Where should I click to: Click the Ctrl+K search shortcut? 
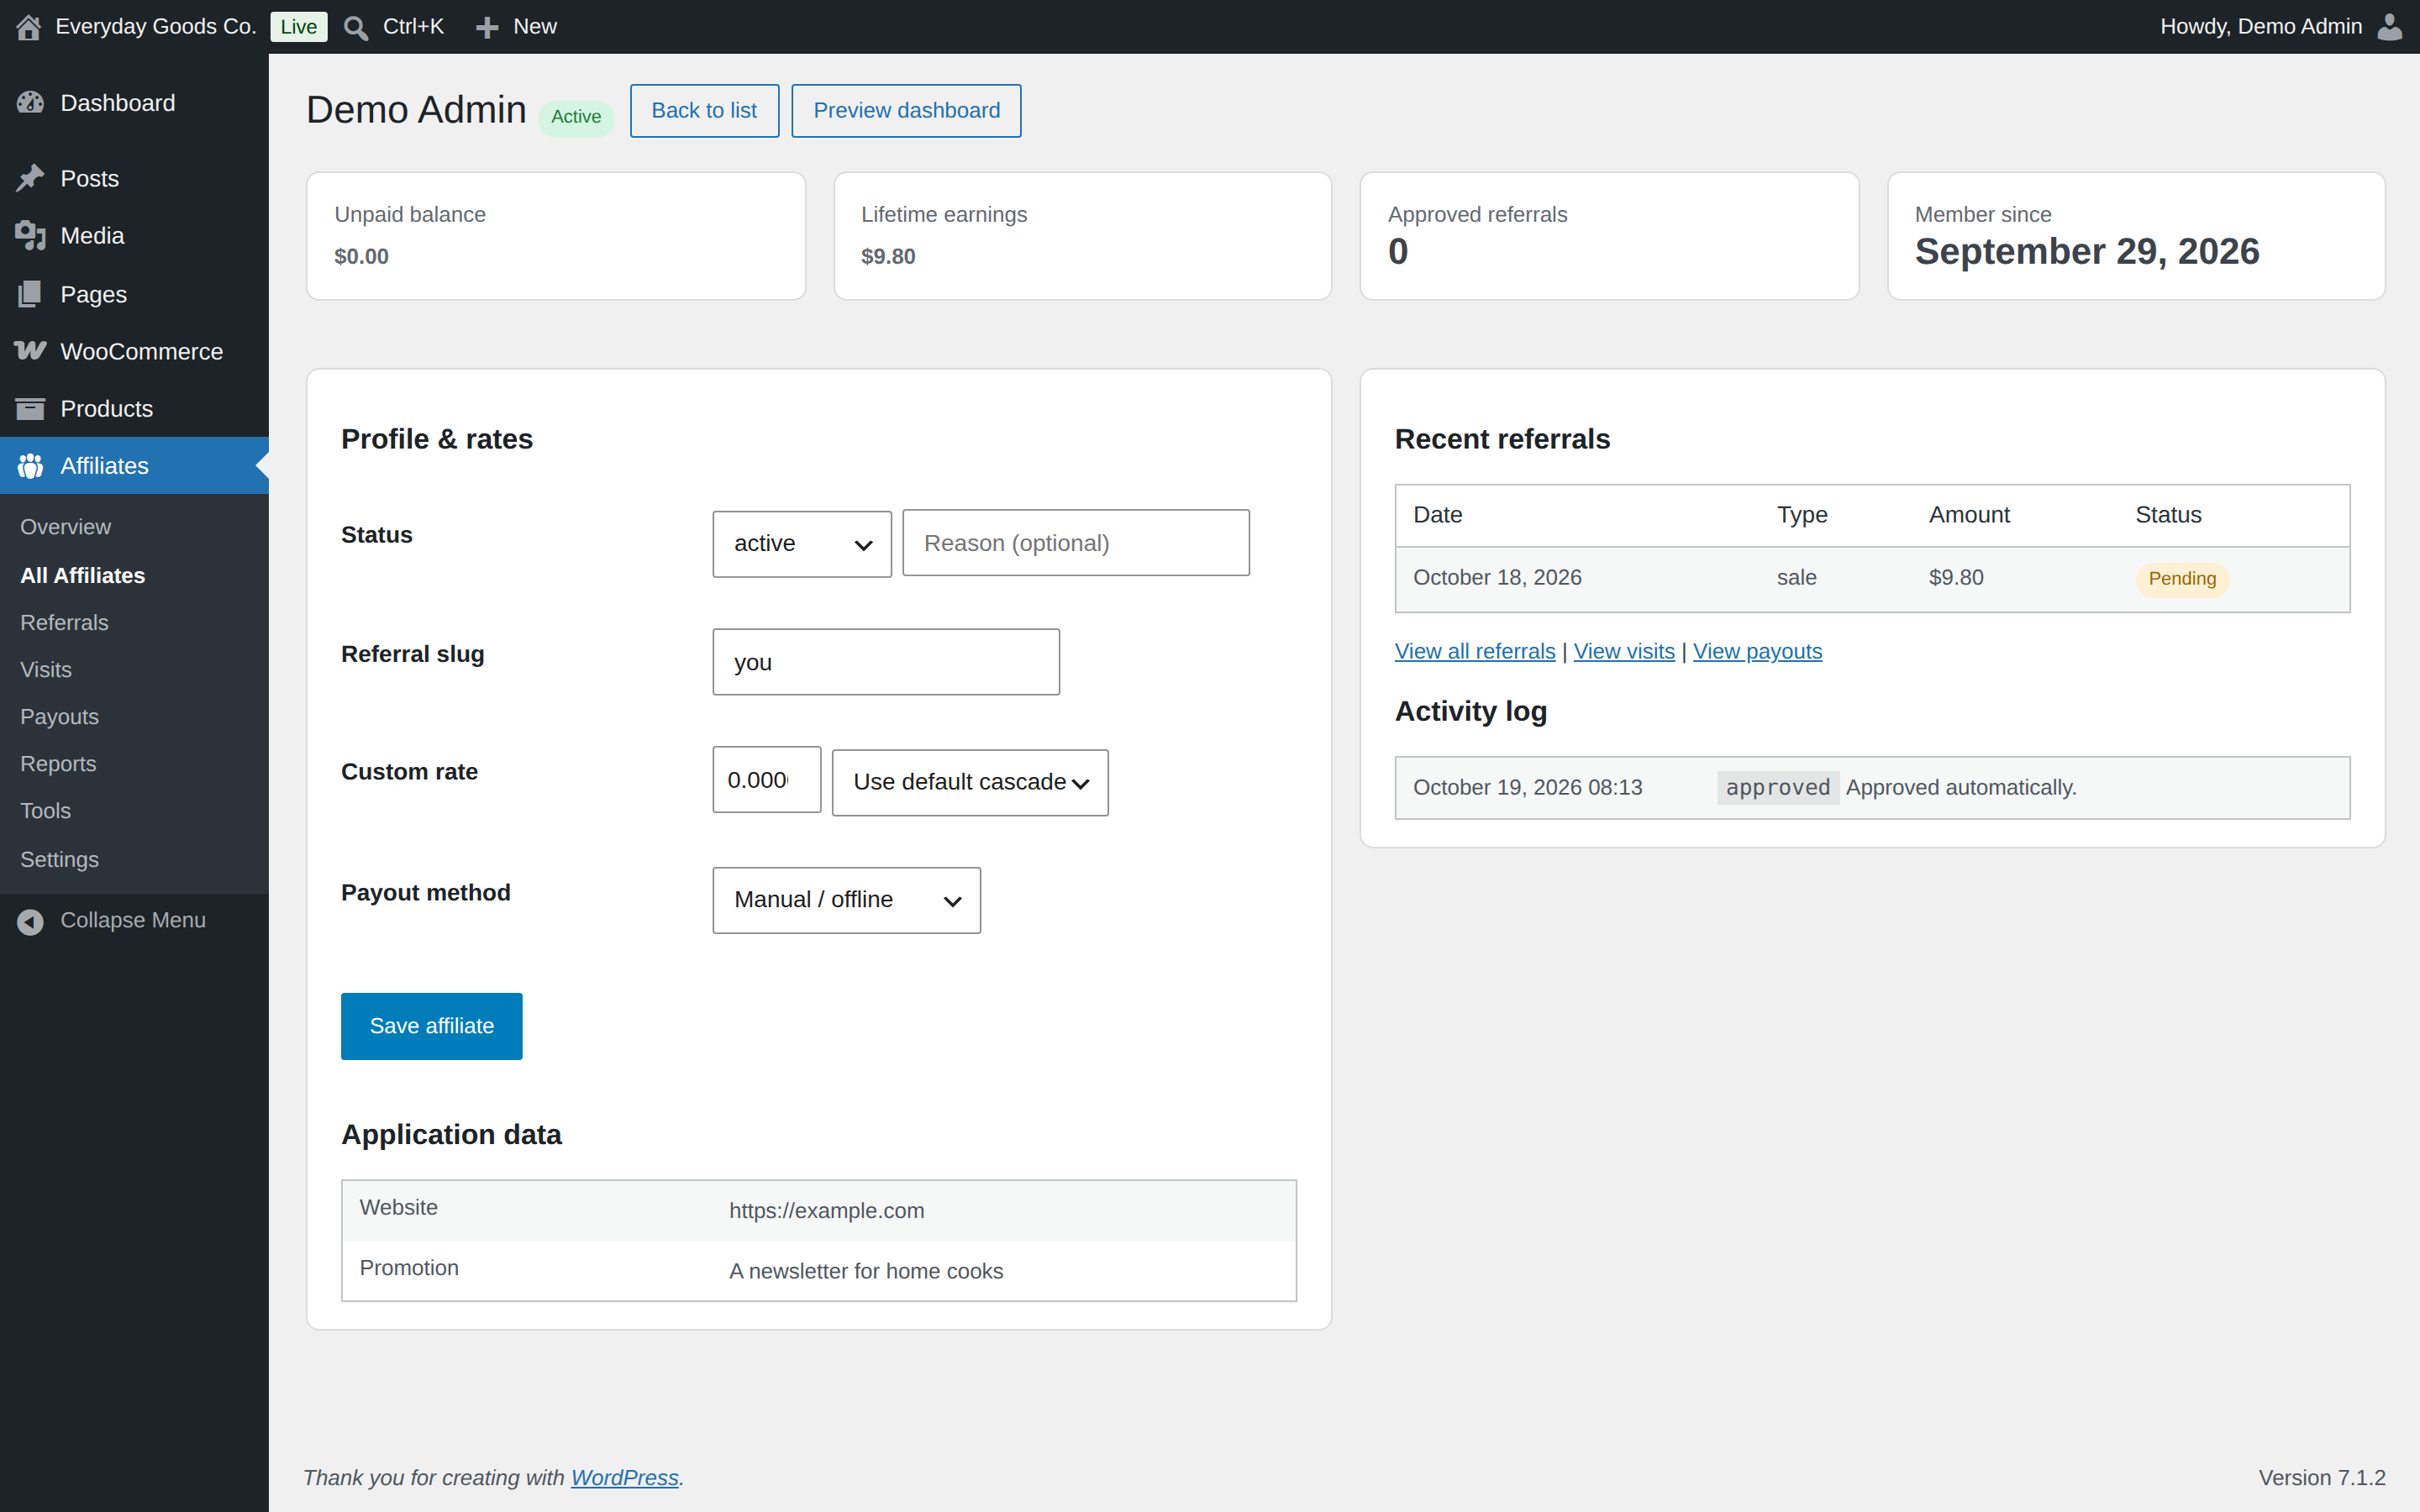coord(413,27)
